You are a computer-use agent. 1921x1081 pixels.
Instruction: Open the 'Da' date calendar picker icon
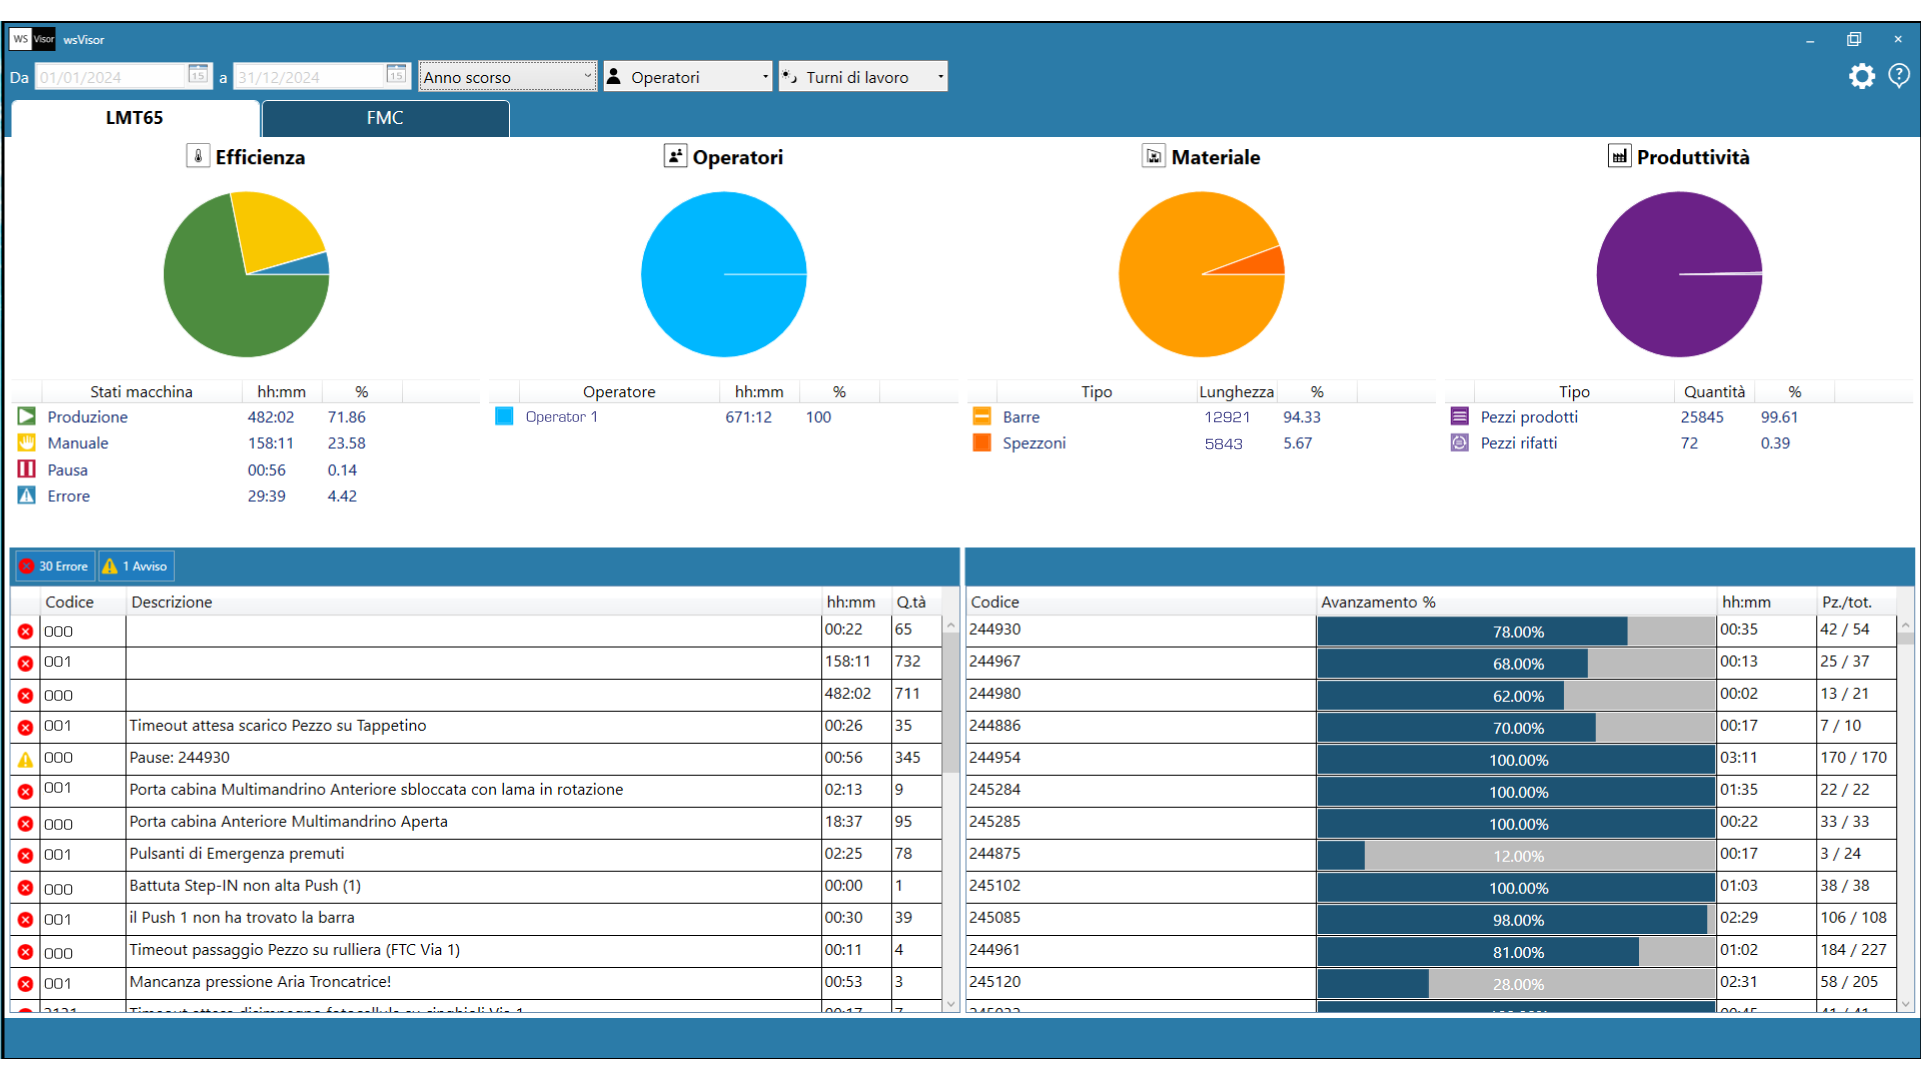[198, 75]
